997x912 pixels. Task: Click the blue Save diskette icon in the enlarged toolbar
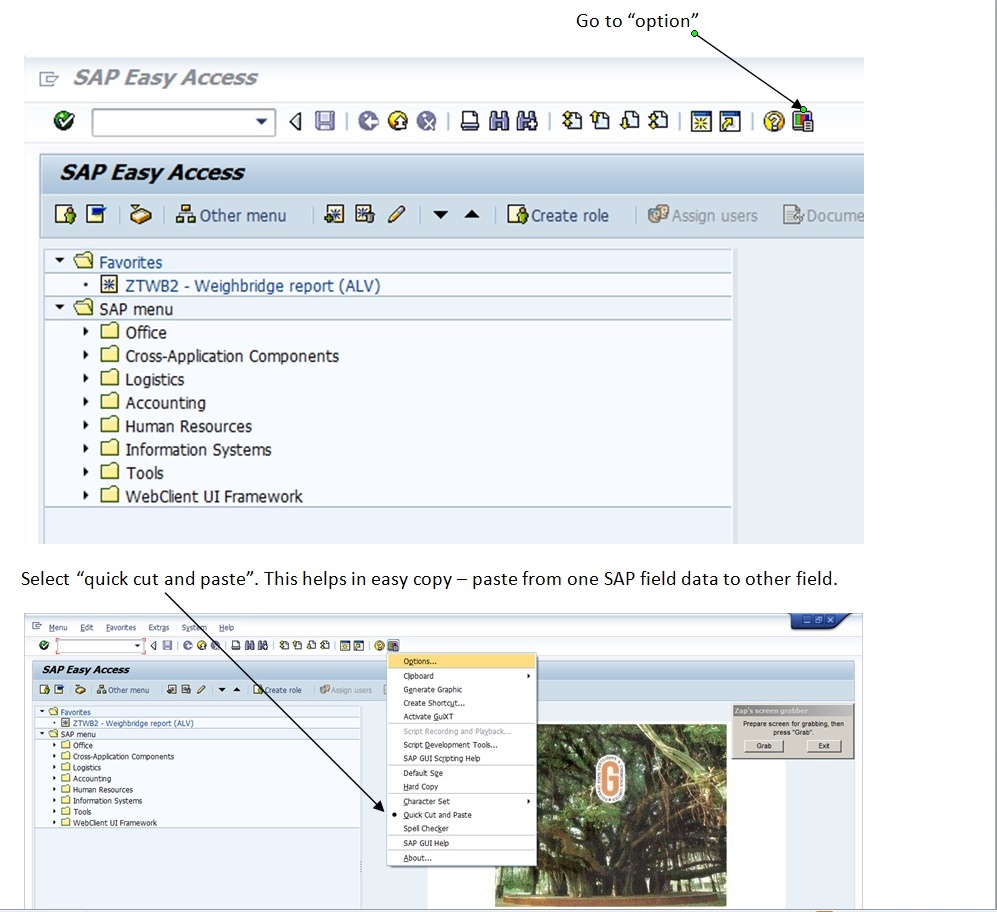coord(325,121)
